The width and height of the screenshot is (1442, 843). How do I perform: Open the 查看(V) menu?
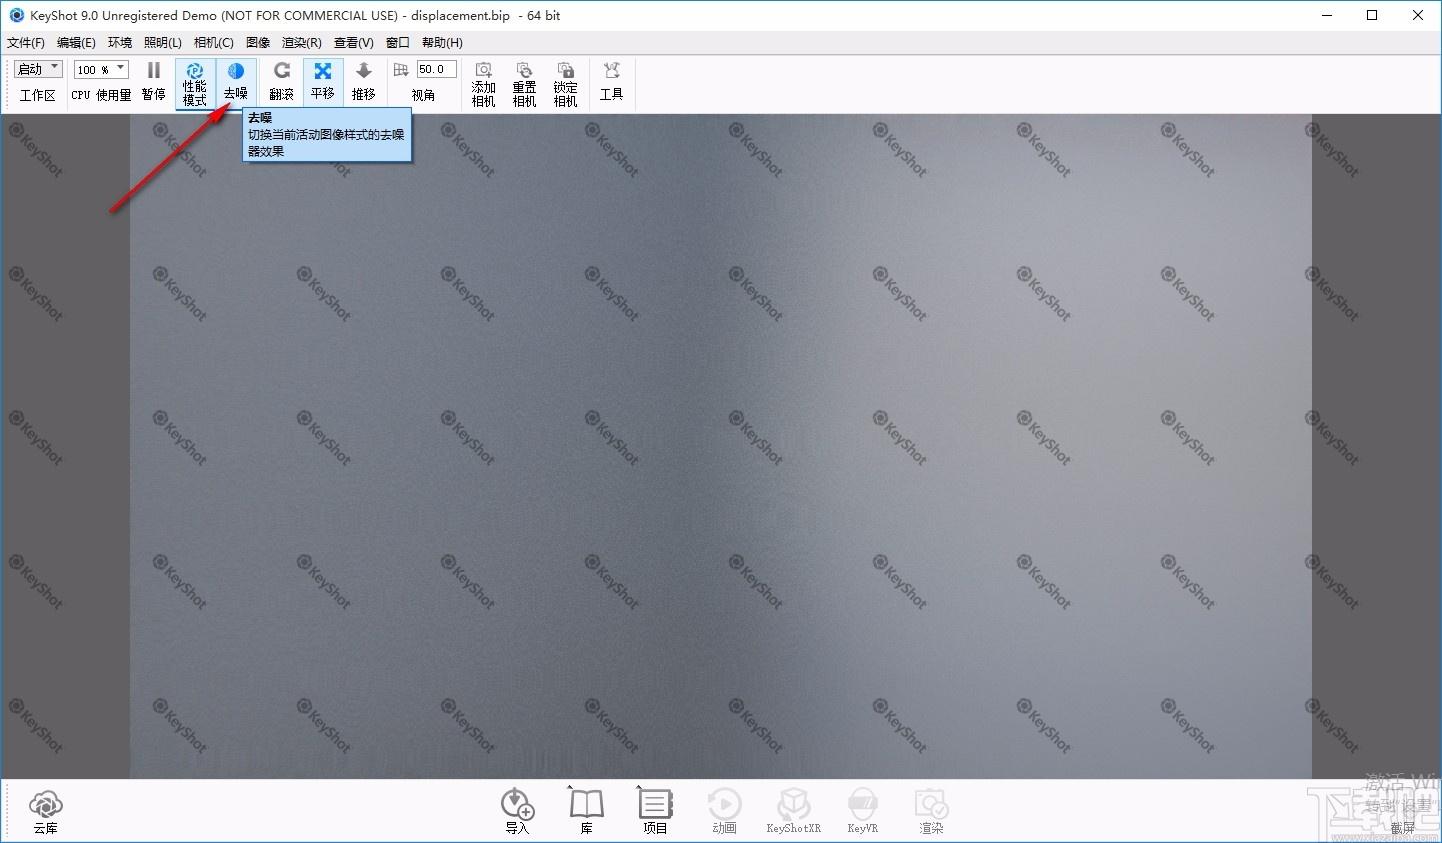(354, 42)
